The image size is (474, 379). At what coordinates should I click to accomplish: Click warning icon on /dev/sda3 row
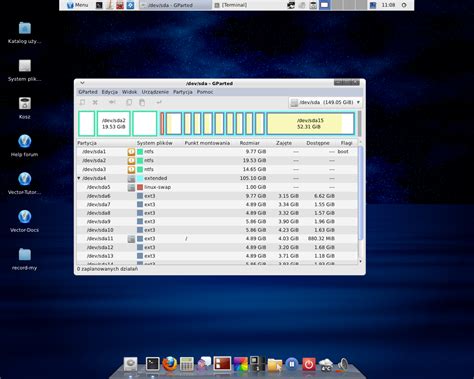pos(131,169)
